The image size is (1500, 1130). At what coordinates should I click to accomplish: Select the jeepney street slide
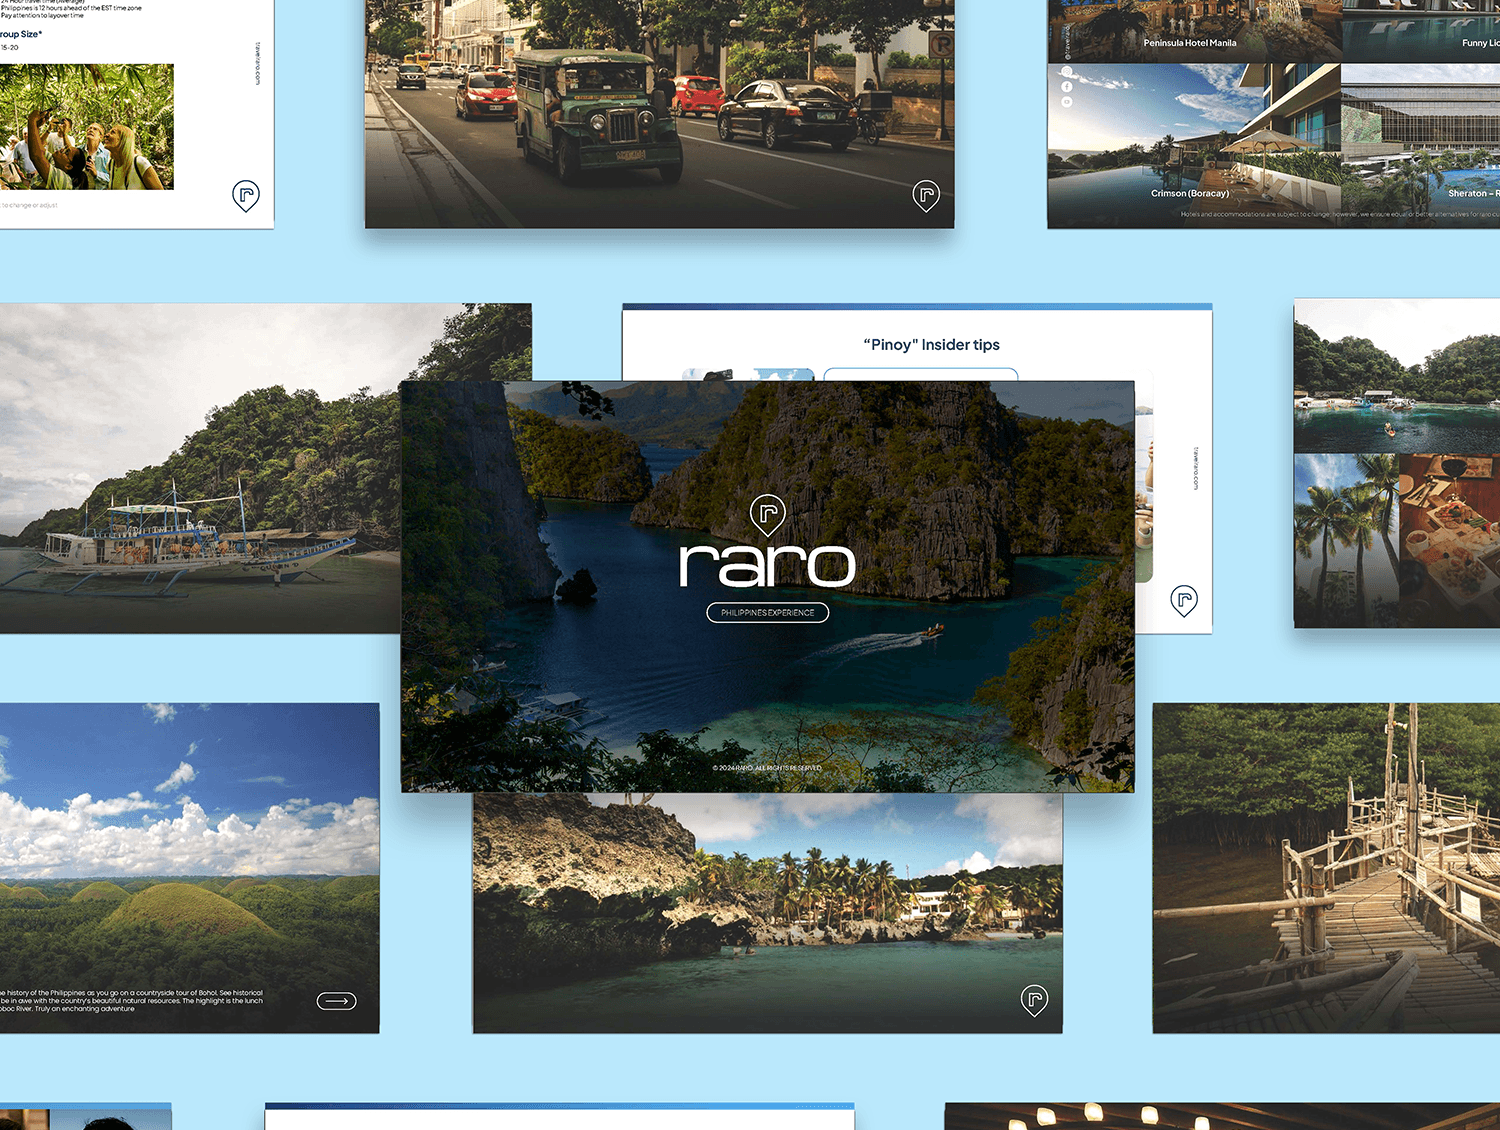659,114
